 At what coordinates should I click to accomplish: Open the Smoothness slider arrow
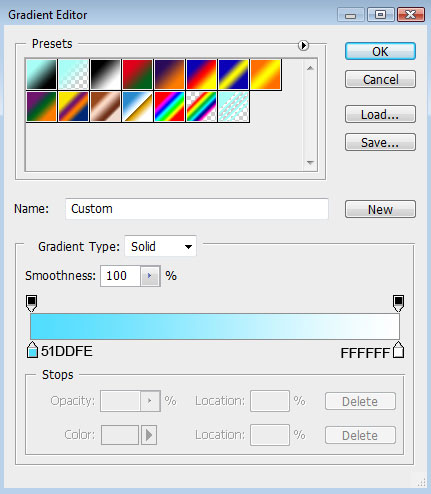click(150, 276)
